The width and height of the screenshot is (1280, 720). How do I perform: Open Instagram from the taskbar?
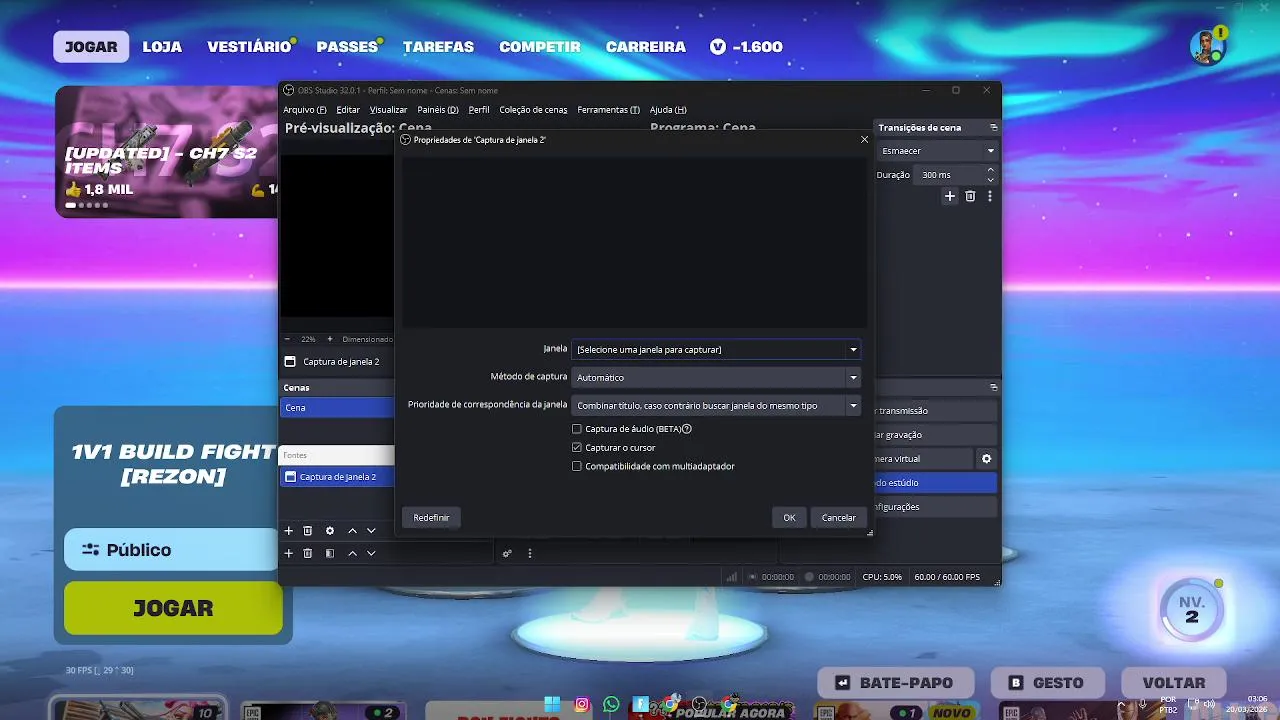pos(582,704)
